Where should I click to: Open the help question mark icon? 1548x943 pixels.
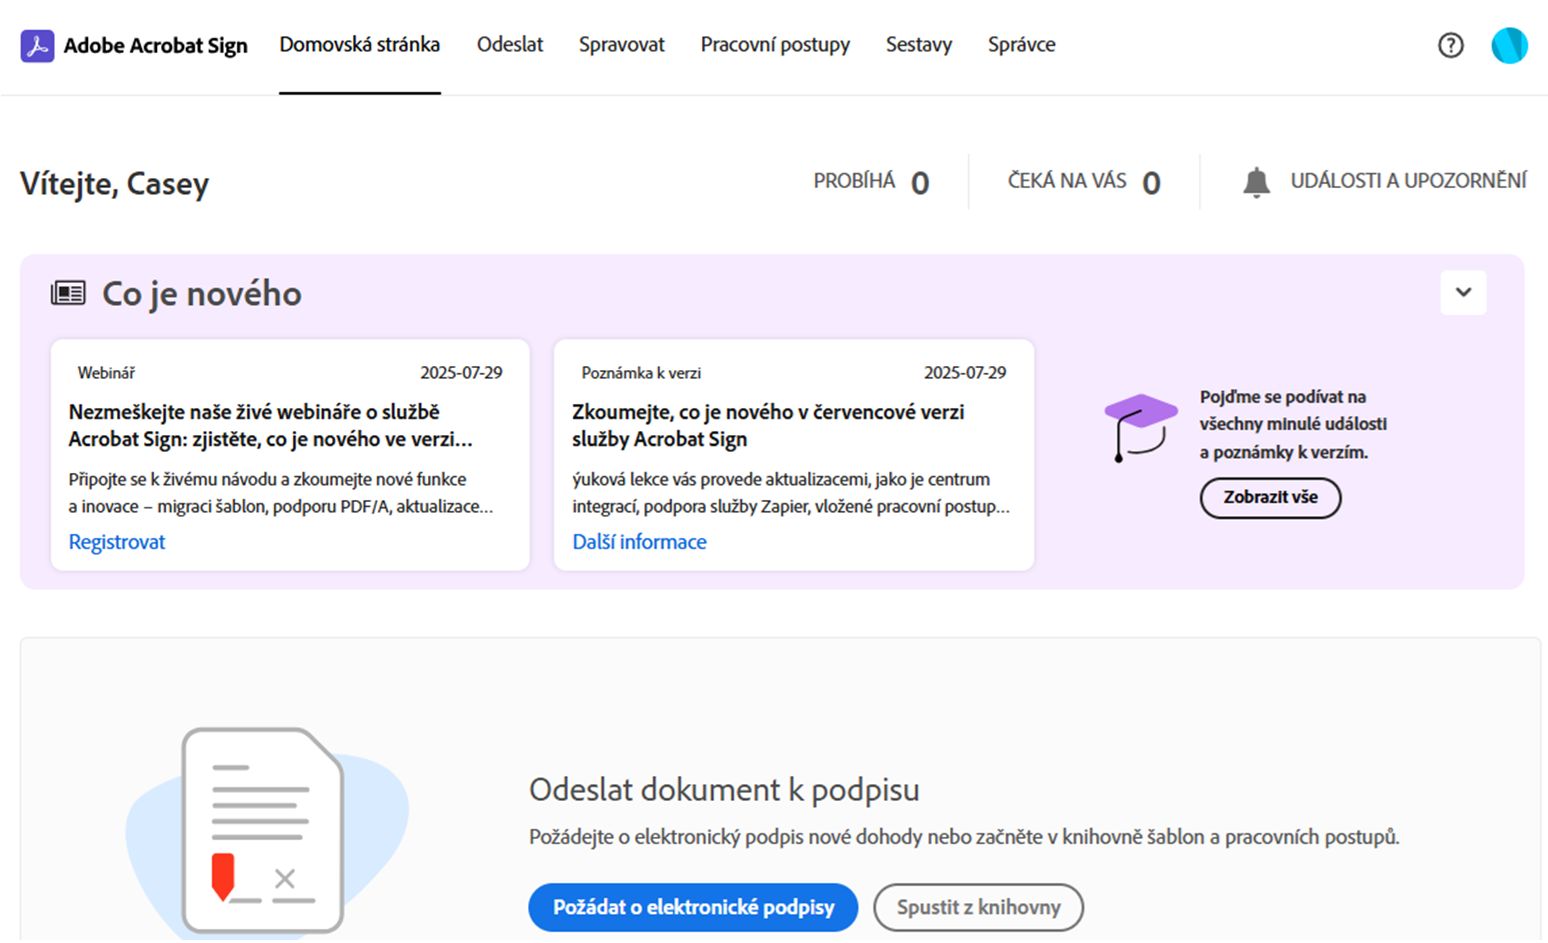(x=1450, y=45)
